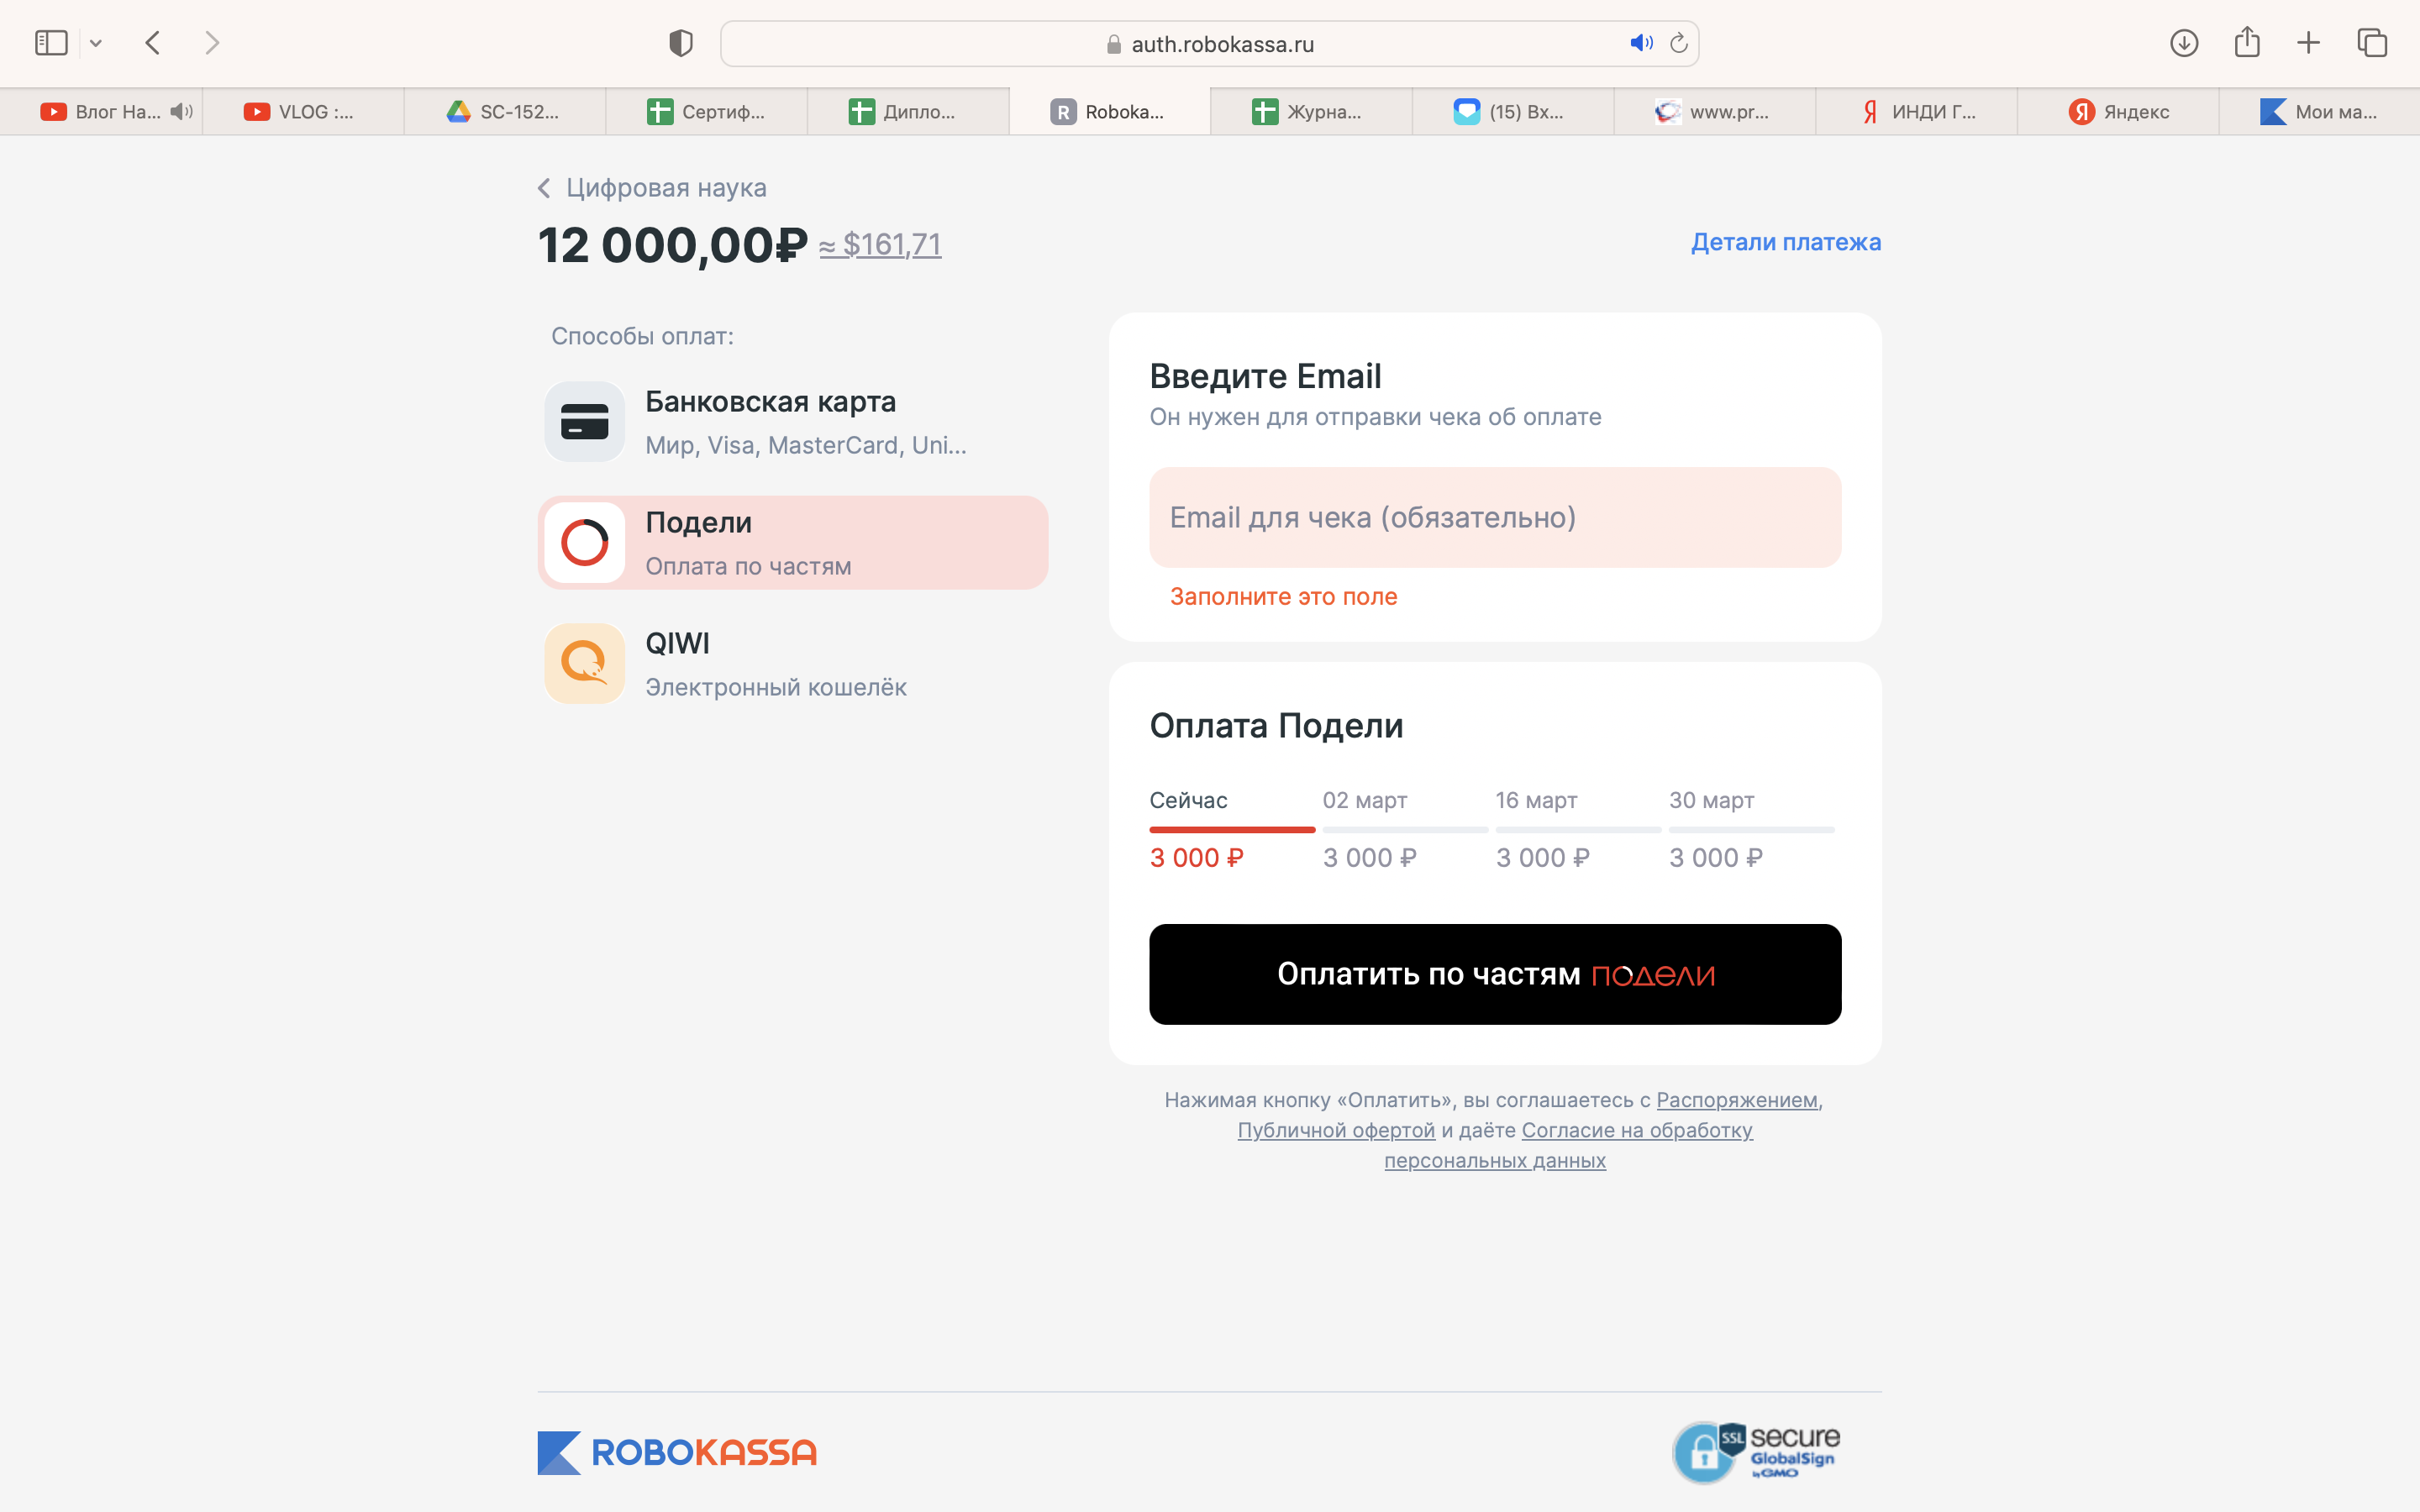Image resolution: width=2420 pixels, height=1512 pixels.
Task: Open the downloads icon in the toolbar
Action: (x=2184, y=43)
